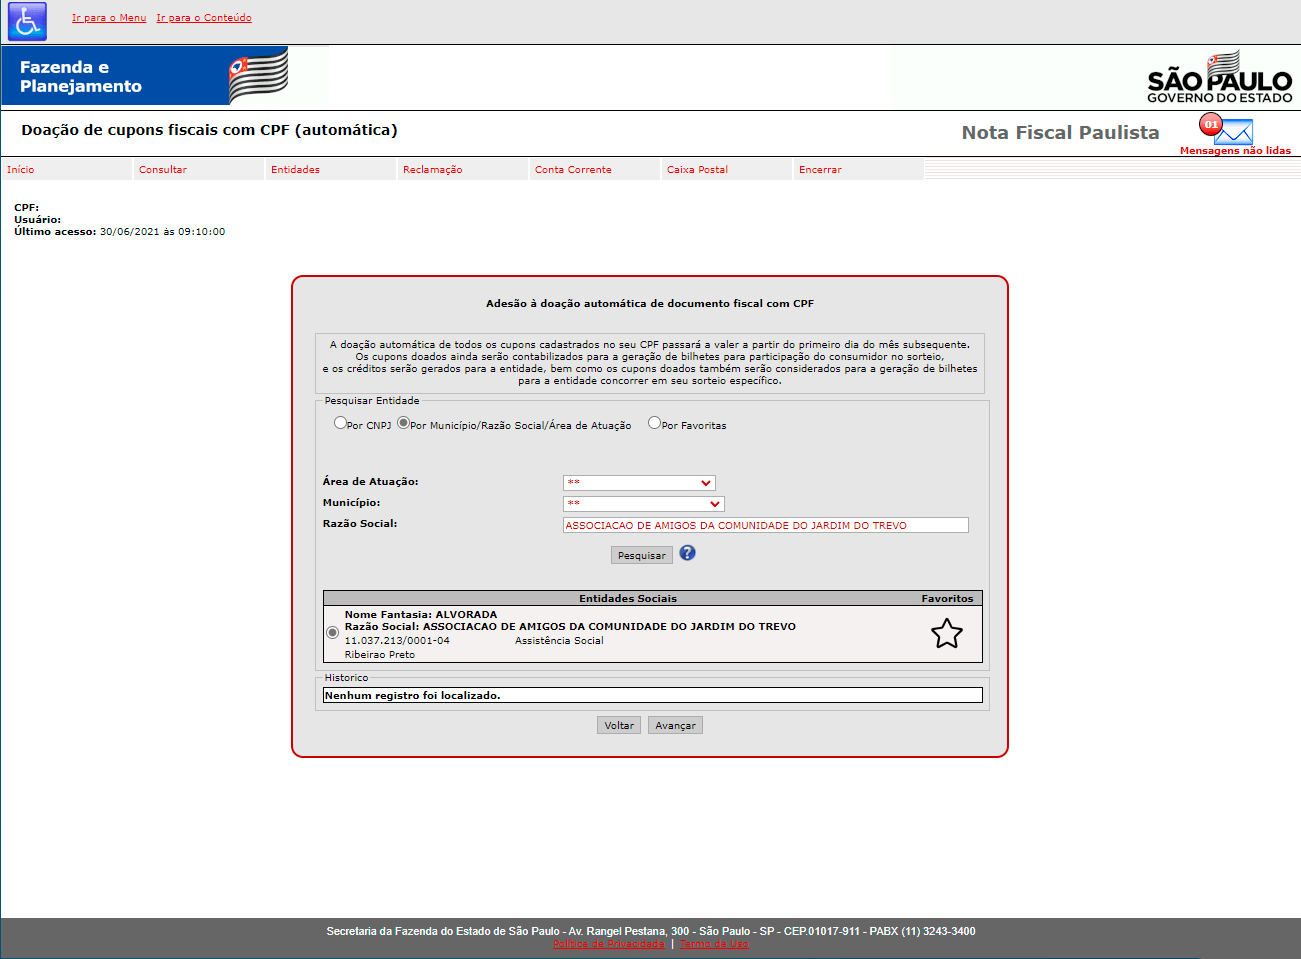
Task: Click into the Razão Social text field
Action: coord(765,525)
